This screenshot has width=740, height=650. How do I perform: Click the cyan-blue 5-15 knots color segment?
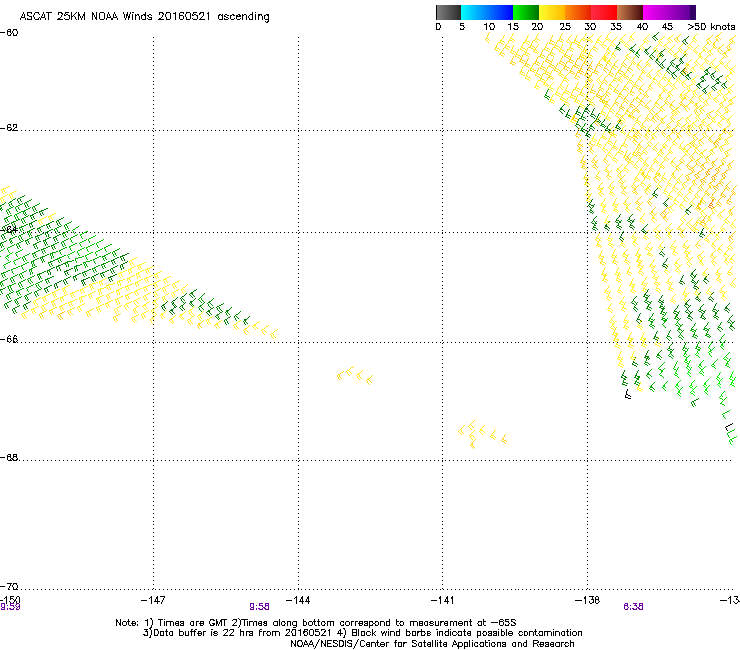click(x=487, y=12)
